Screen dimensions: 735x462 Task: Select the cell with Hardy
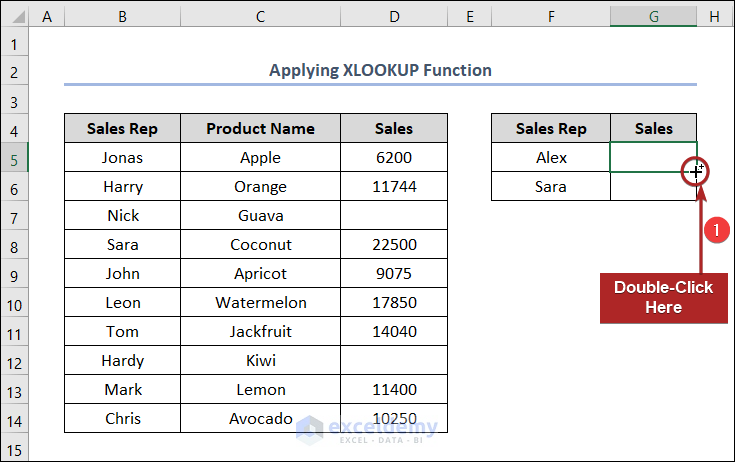(122, 360)
